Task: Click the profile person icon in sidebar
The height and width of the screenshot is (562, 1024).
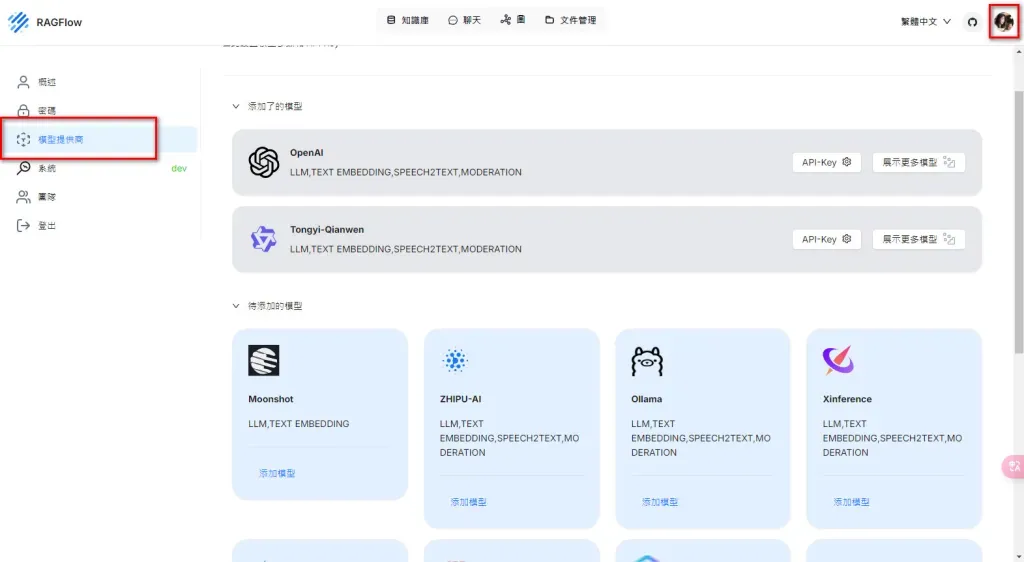Action: click(24, 82)
